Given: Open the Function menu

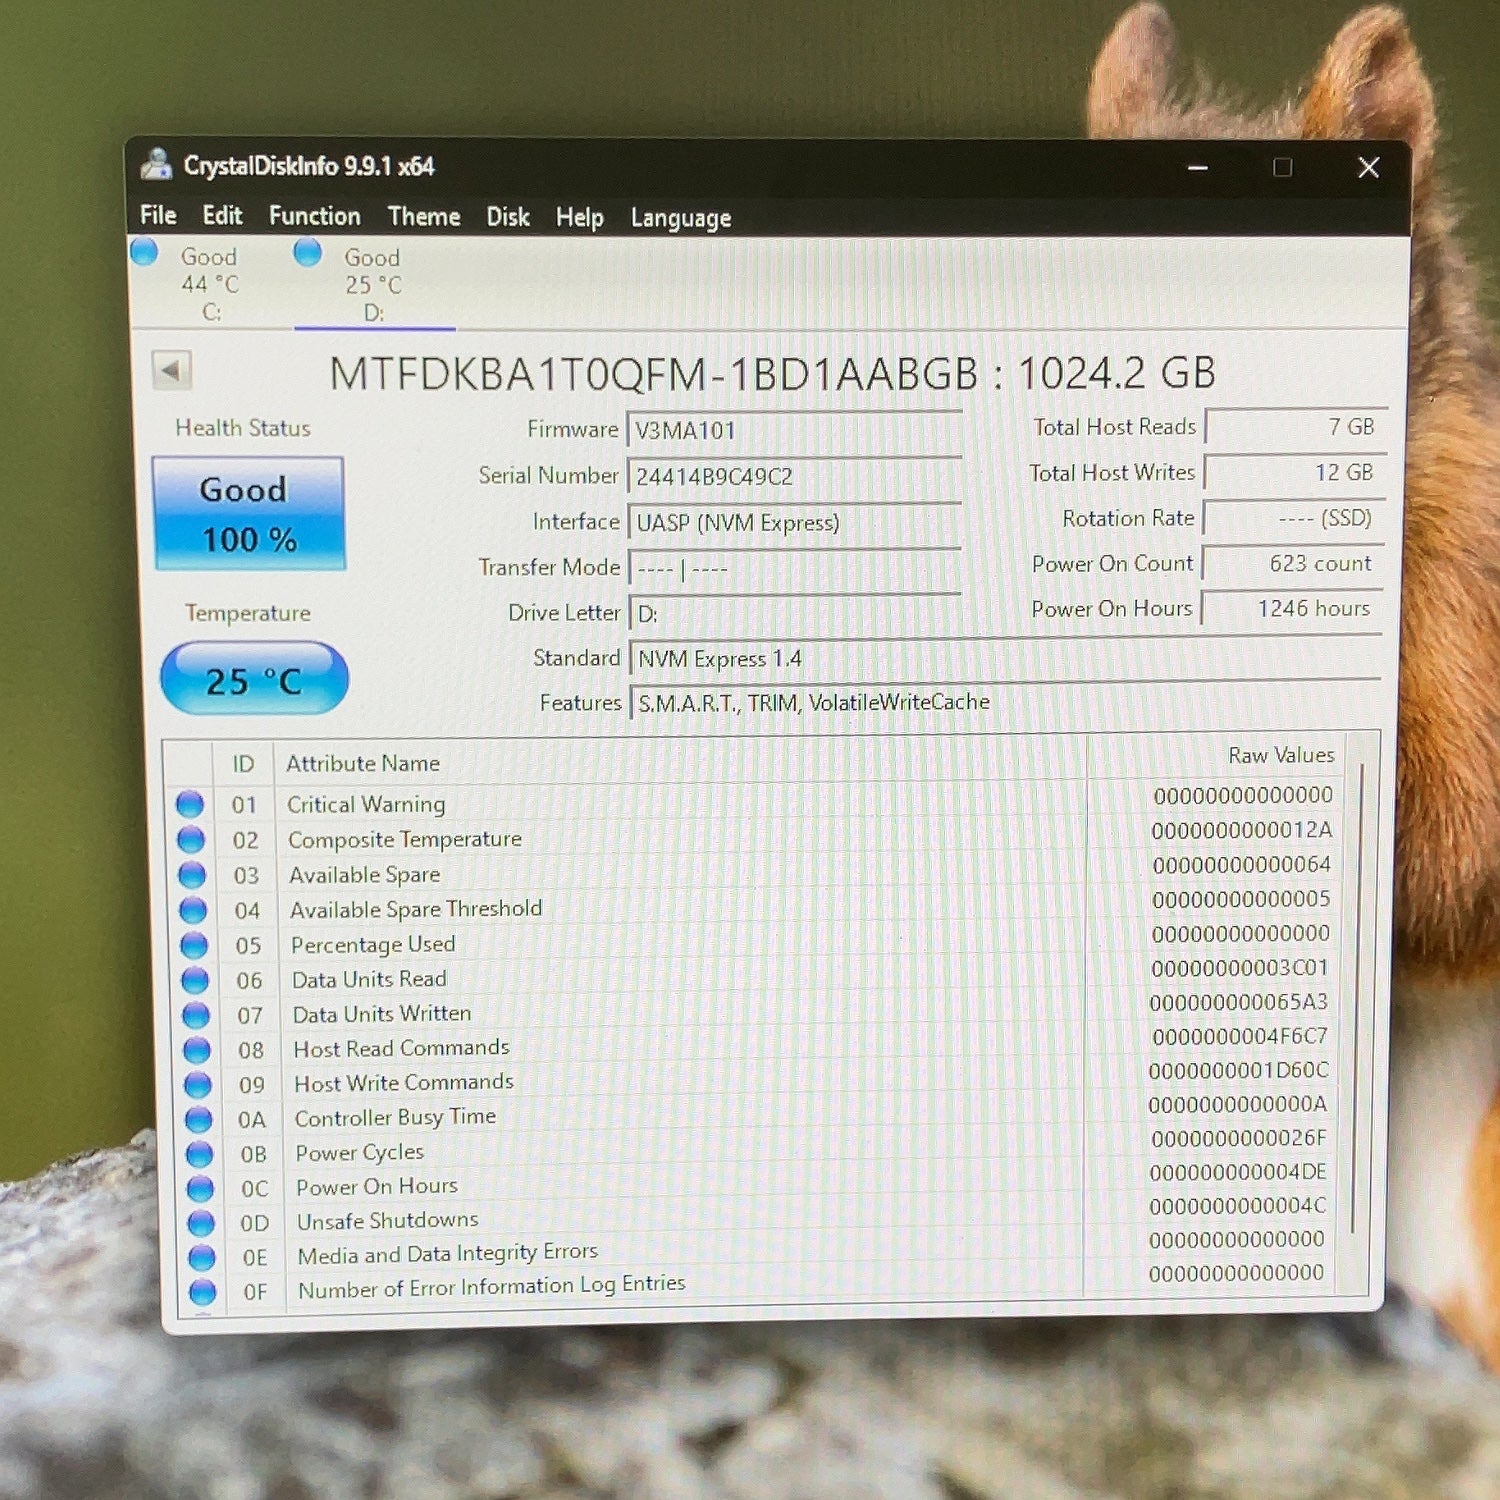Looking at the screenshot, I should [315, 216].
